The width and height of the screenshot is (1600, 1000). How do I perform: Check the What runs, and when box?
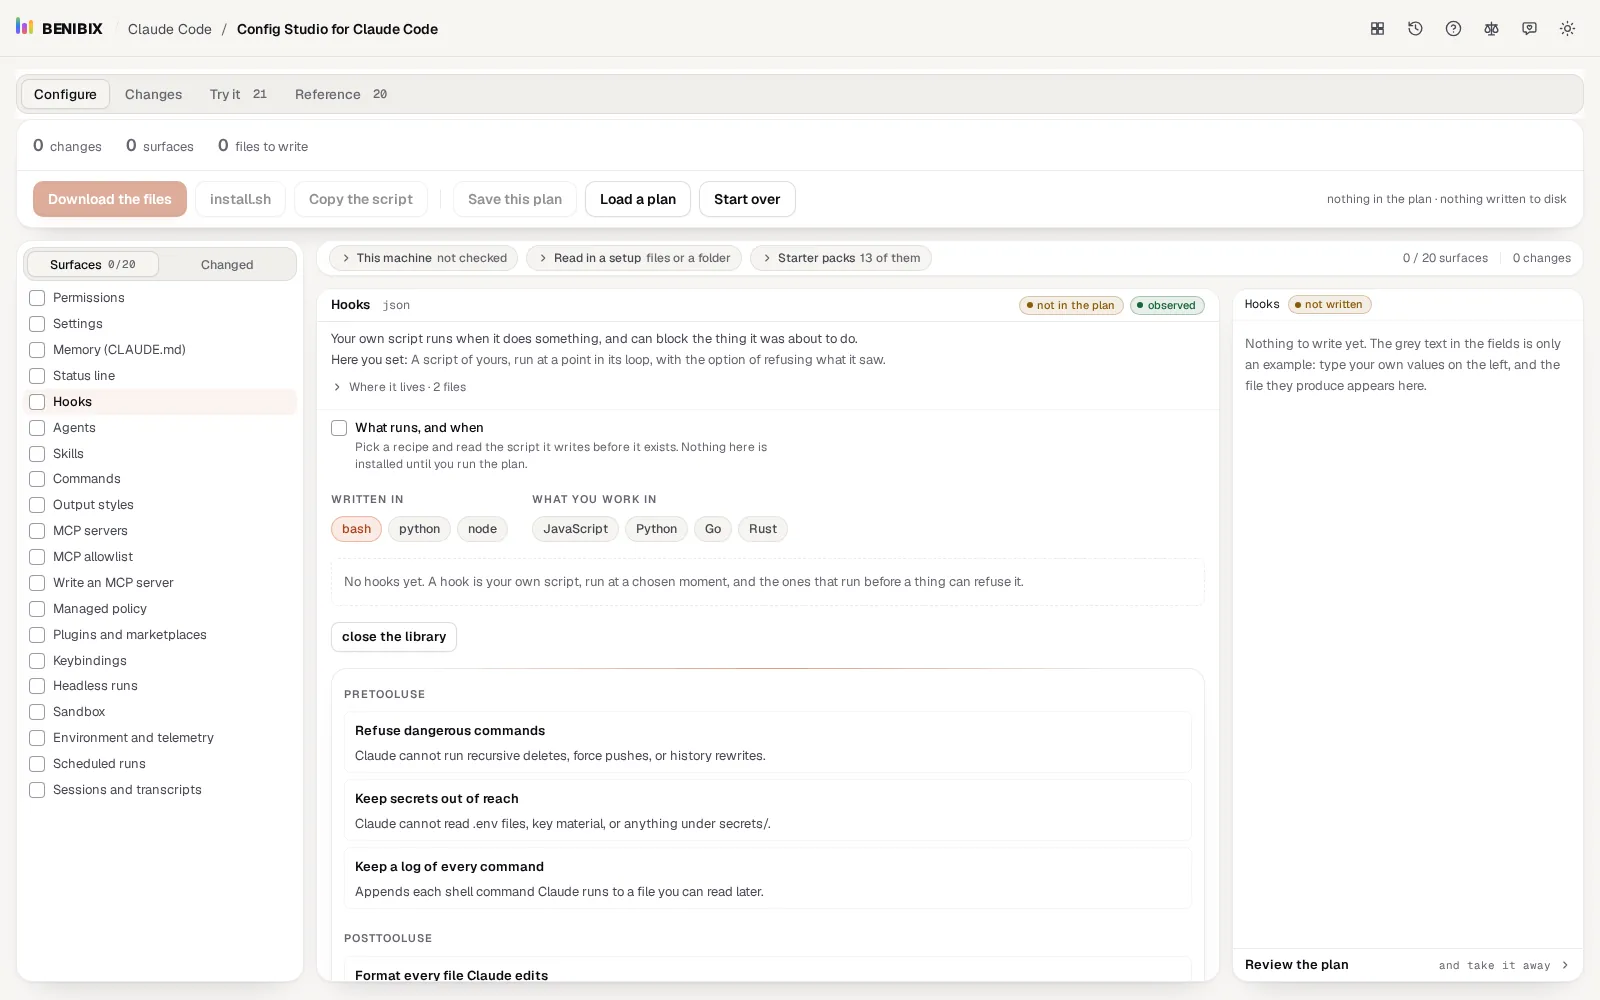[339, 428]
